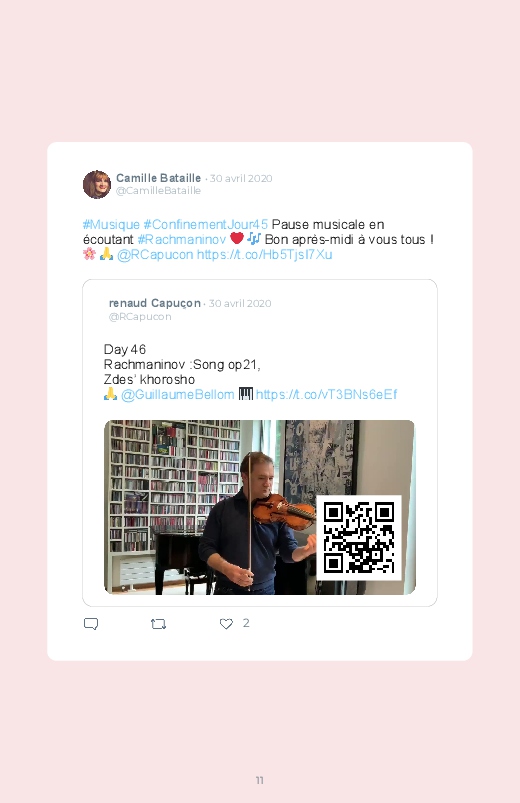Click the music notes emoji
Image resolution: width=520 pixels, height=803 pixels.
pyautogui.click(x=254, y=239)
